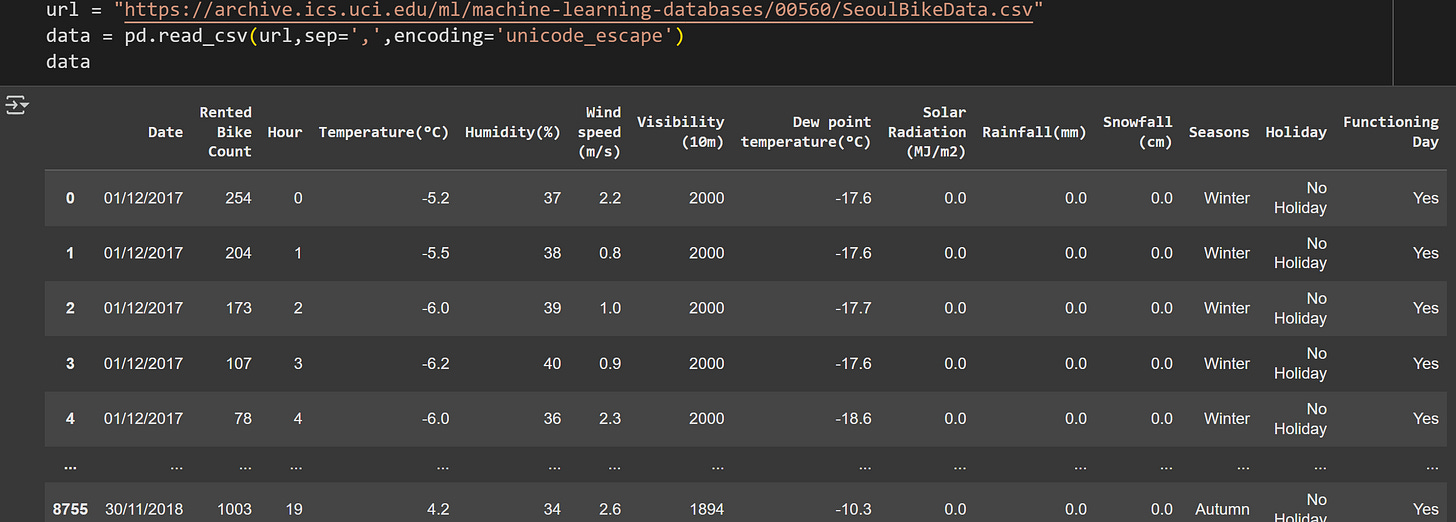Click the Solar Radiation (MJ/m2) header
This screenshot has width=1456, height=522.
click(927, 132)
